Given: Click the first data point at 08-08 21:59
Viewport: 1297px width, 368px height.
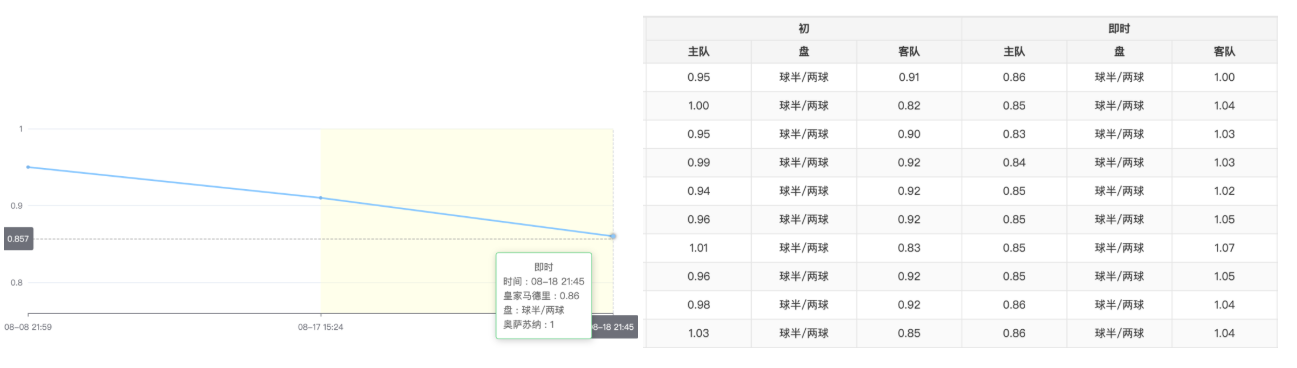Looking at the screenshot, I should click(28, 167).
